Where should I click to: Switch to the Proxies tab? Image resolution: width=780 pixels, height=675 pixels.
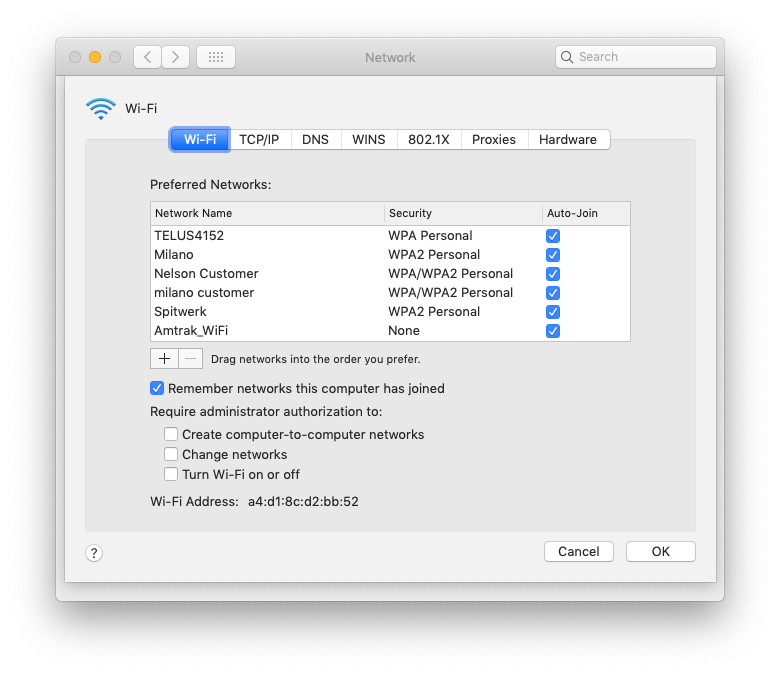coord(494,139)
